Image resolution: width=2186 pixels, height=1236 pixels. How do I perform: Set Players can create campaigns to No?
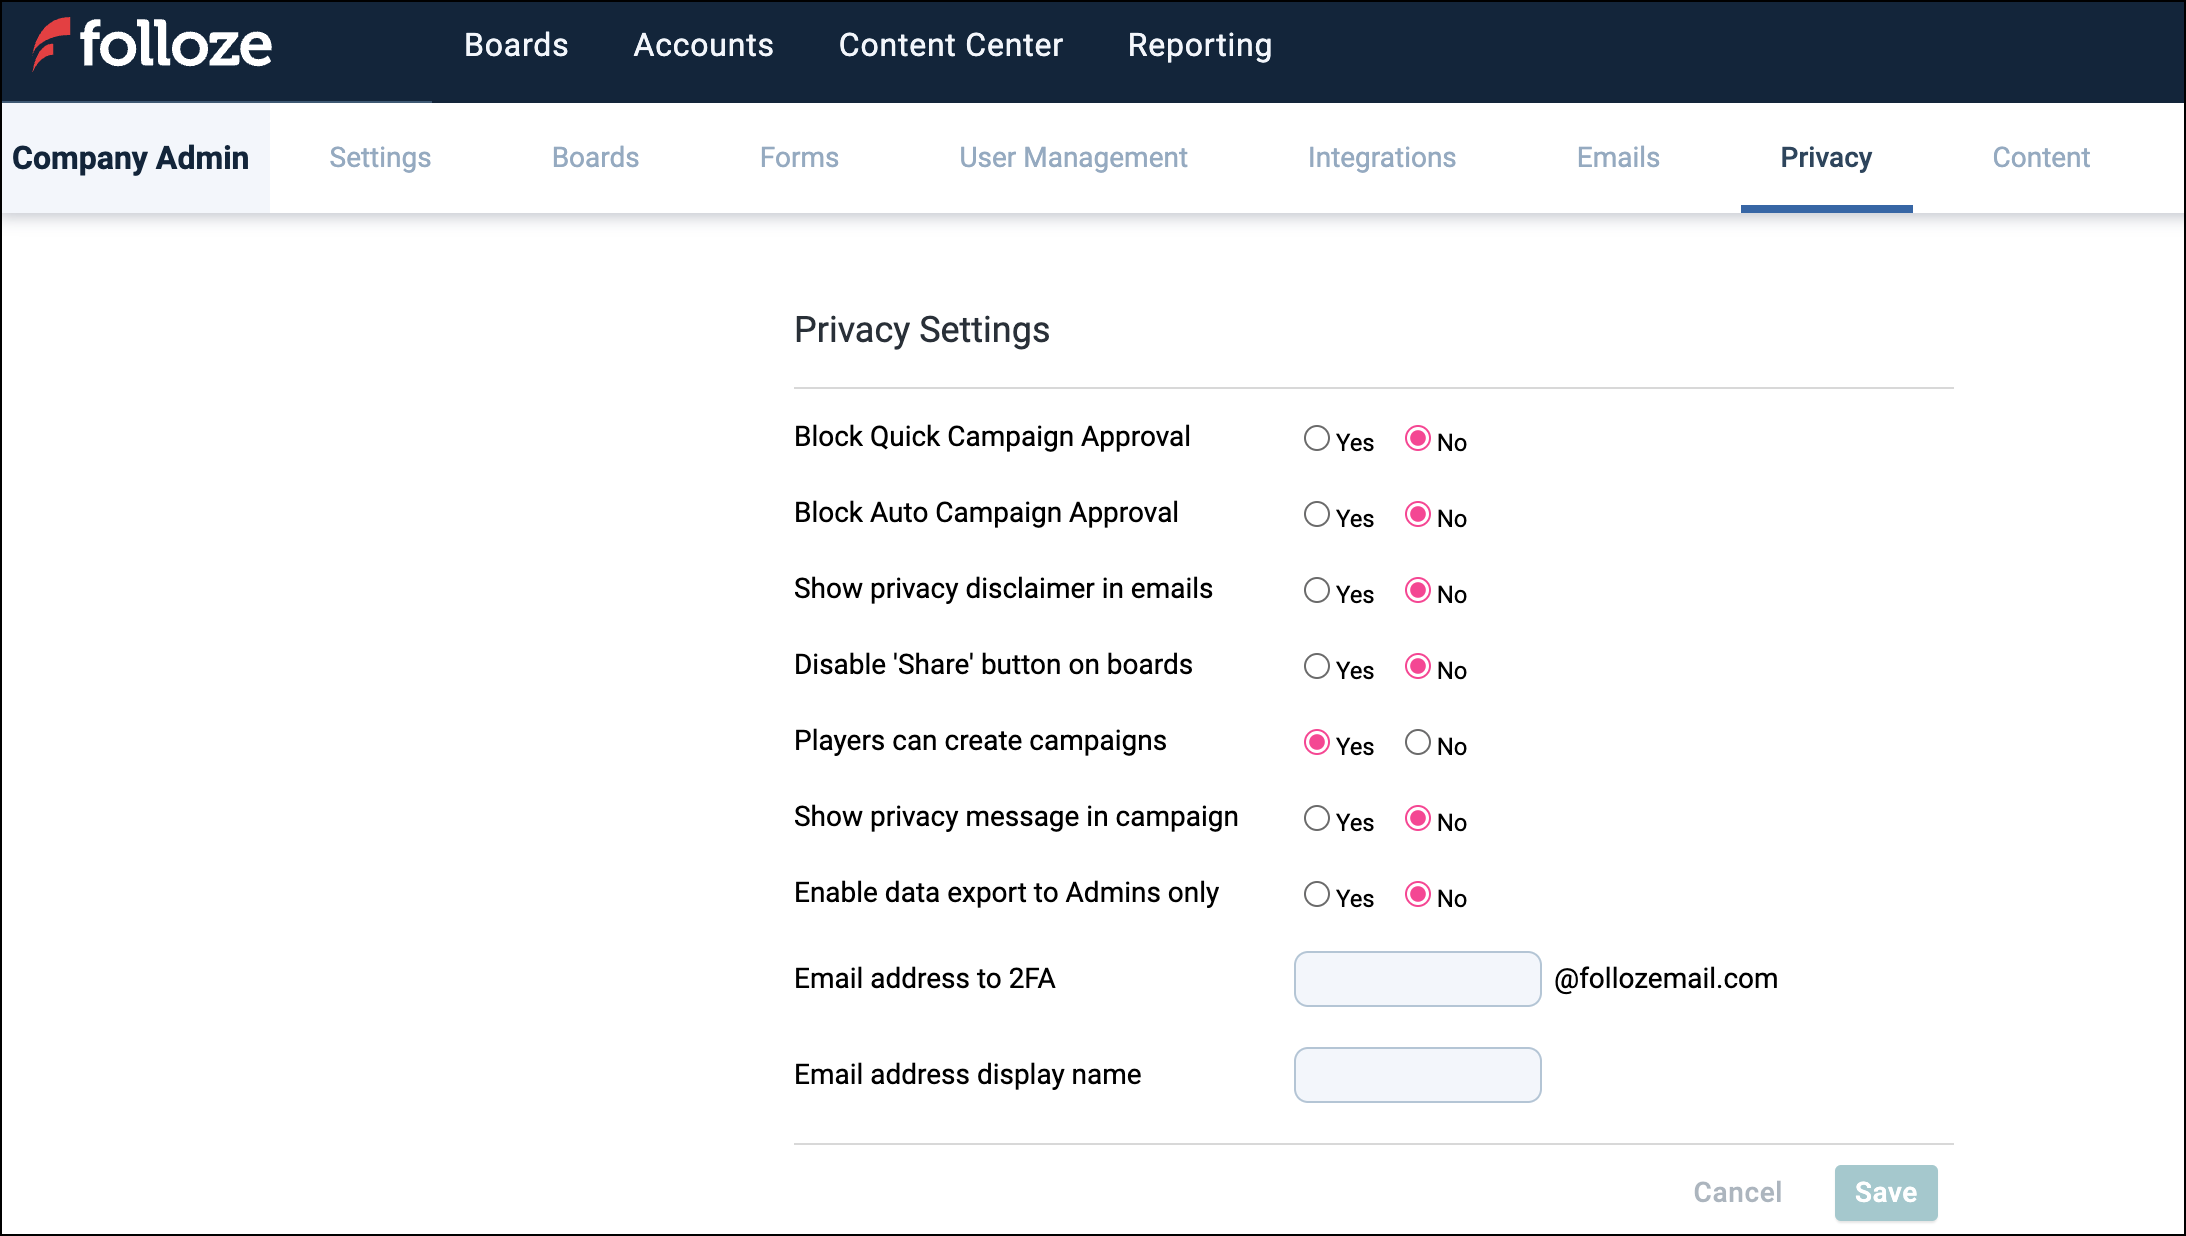[x=1418, y=743]
